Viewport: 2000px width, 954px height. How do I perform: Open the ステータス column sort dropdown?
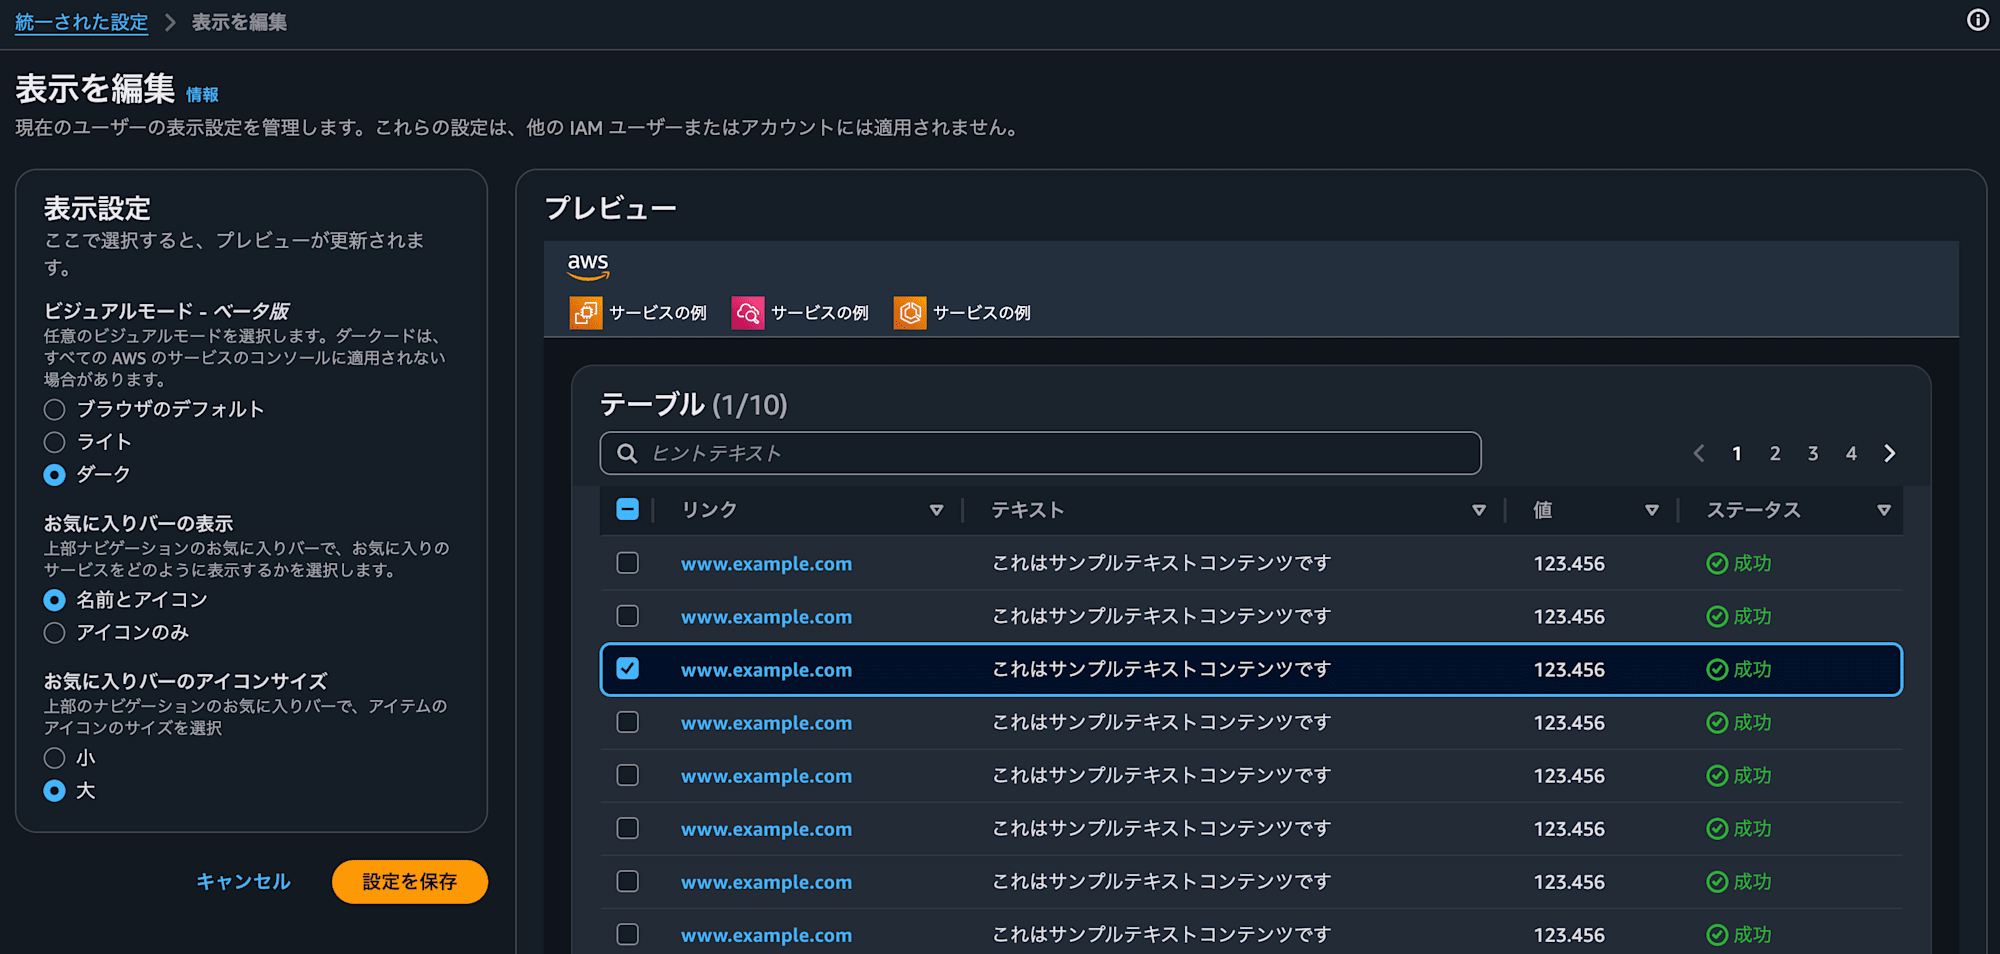(1886, 510)
